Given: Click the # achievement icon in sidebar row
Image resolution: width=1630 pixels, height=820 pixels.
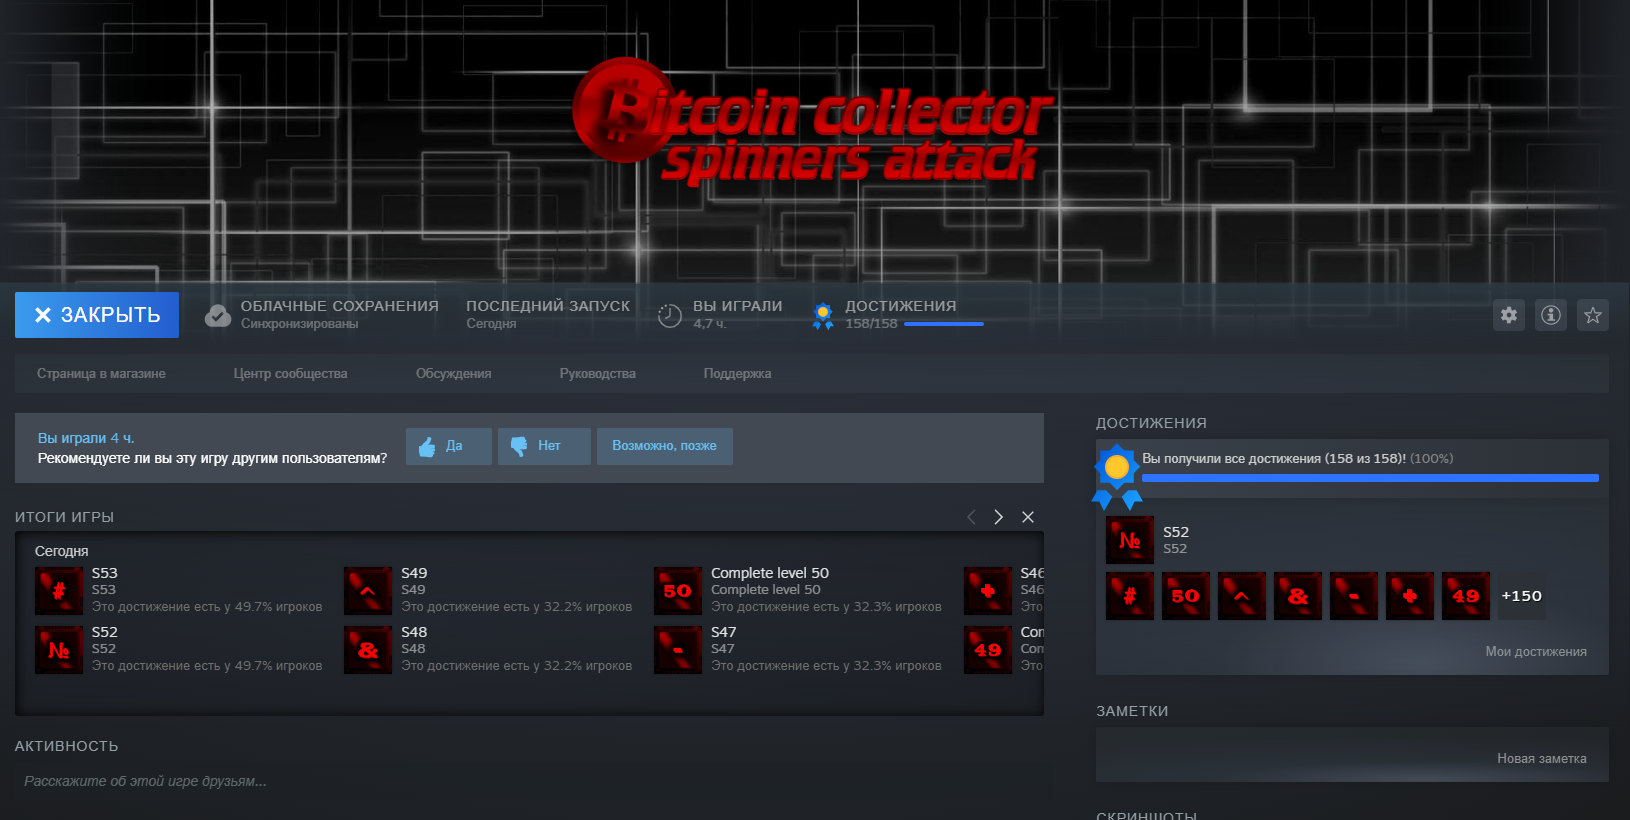Looking at the screenshot, I should click(x=1130, y=596).
